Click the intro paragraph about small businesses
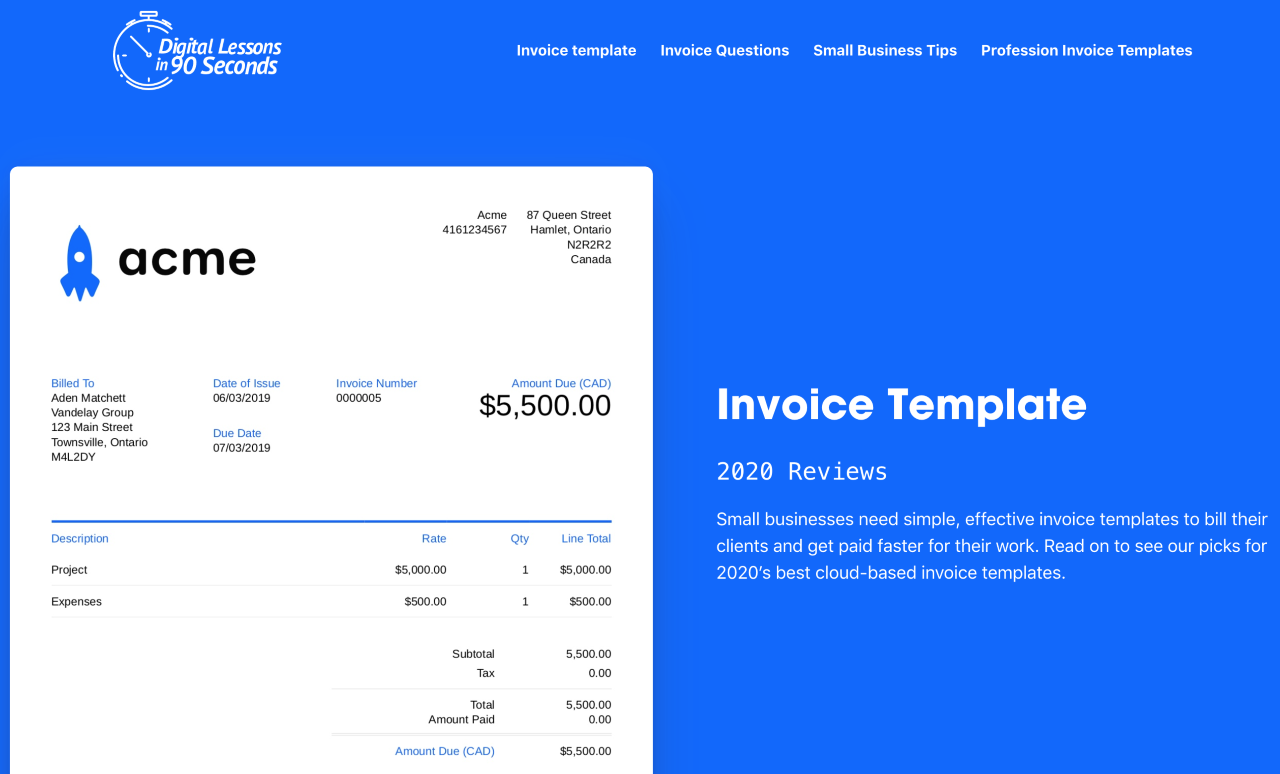This screenshot has width=1280, height=774. click(x=992, y=546)
